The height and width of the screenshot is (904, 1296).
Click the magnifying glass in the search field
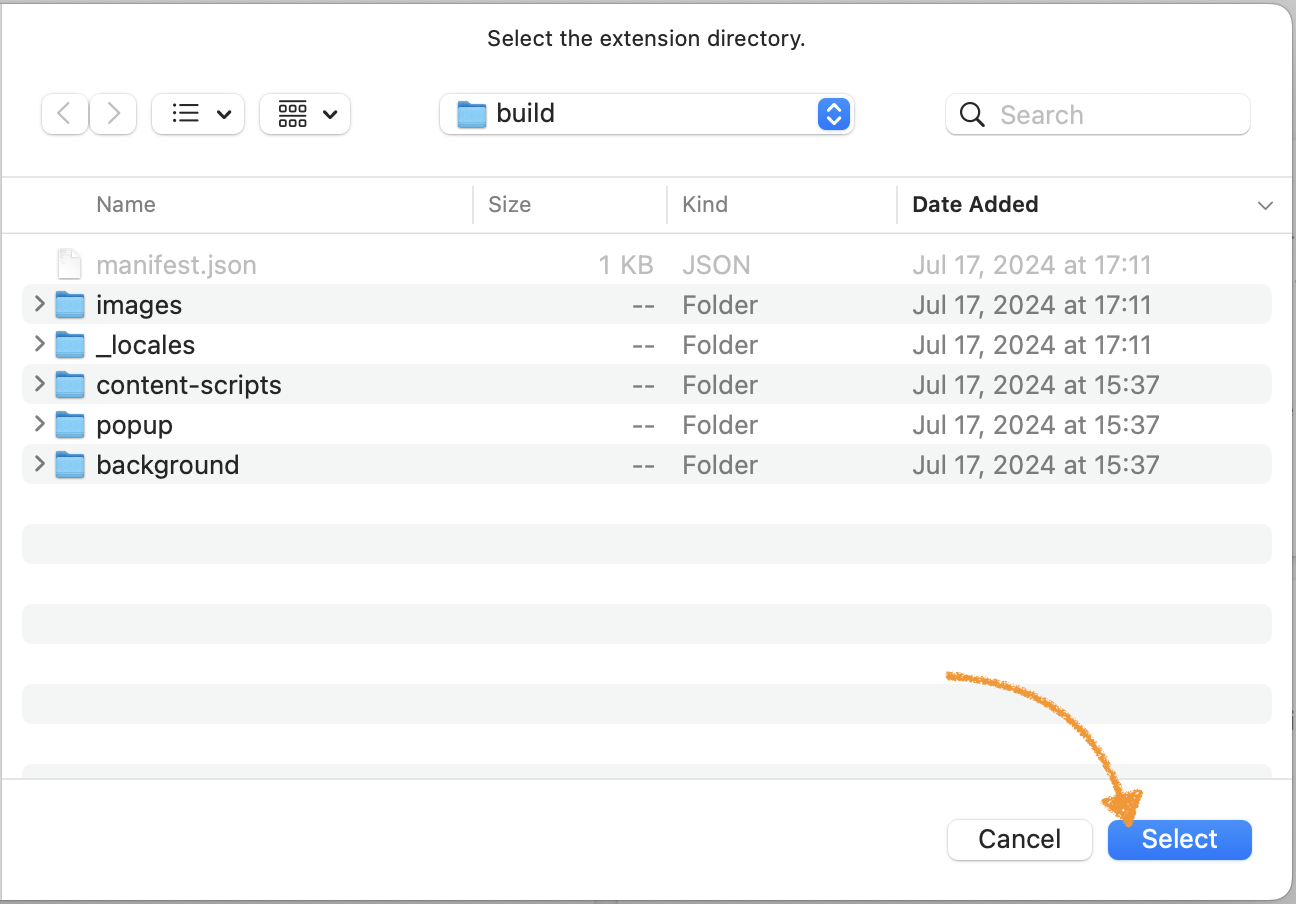(x=971, y=114)
